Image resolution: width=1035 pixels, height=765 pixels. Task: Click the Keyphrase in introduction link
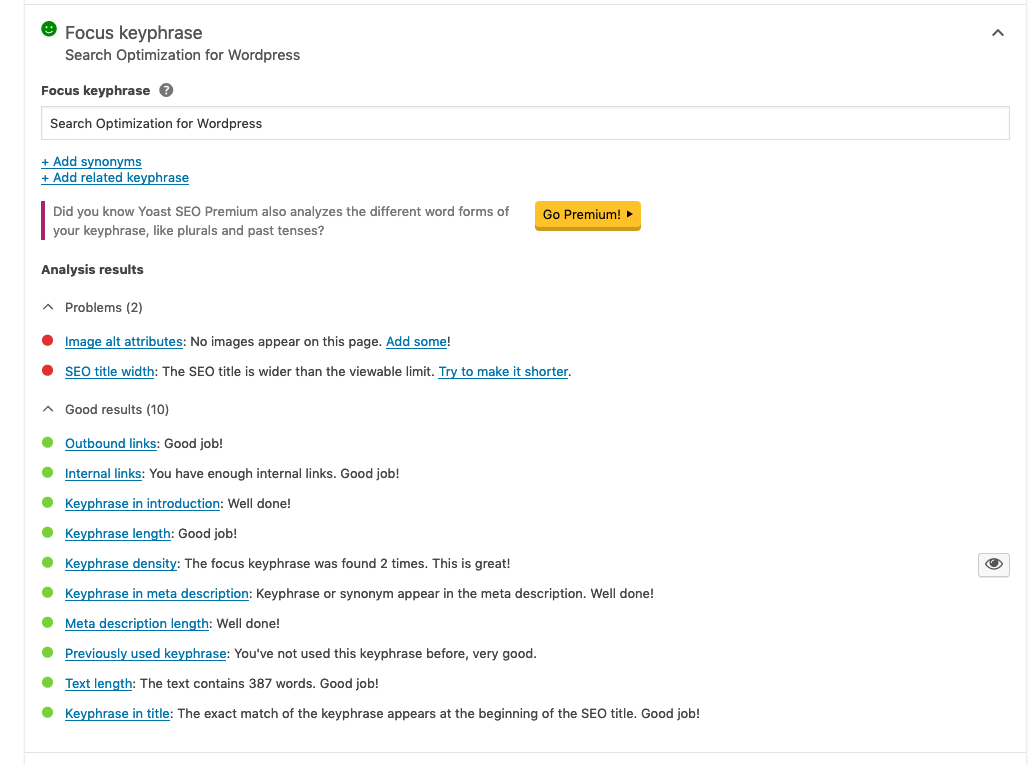point(142,504)
